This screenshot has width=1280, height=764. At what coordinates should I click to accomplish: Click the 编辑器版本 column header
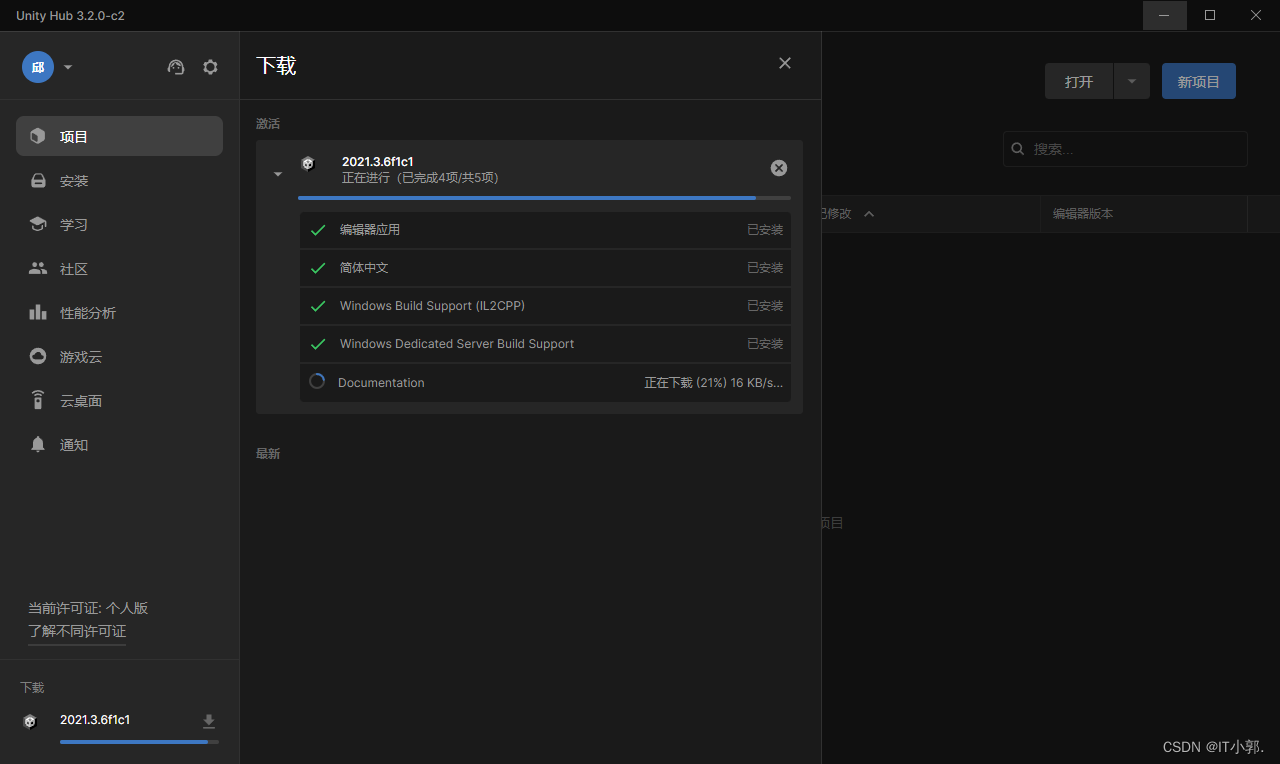click(1082, 214)
